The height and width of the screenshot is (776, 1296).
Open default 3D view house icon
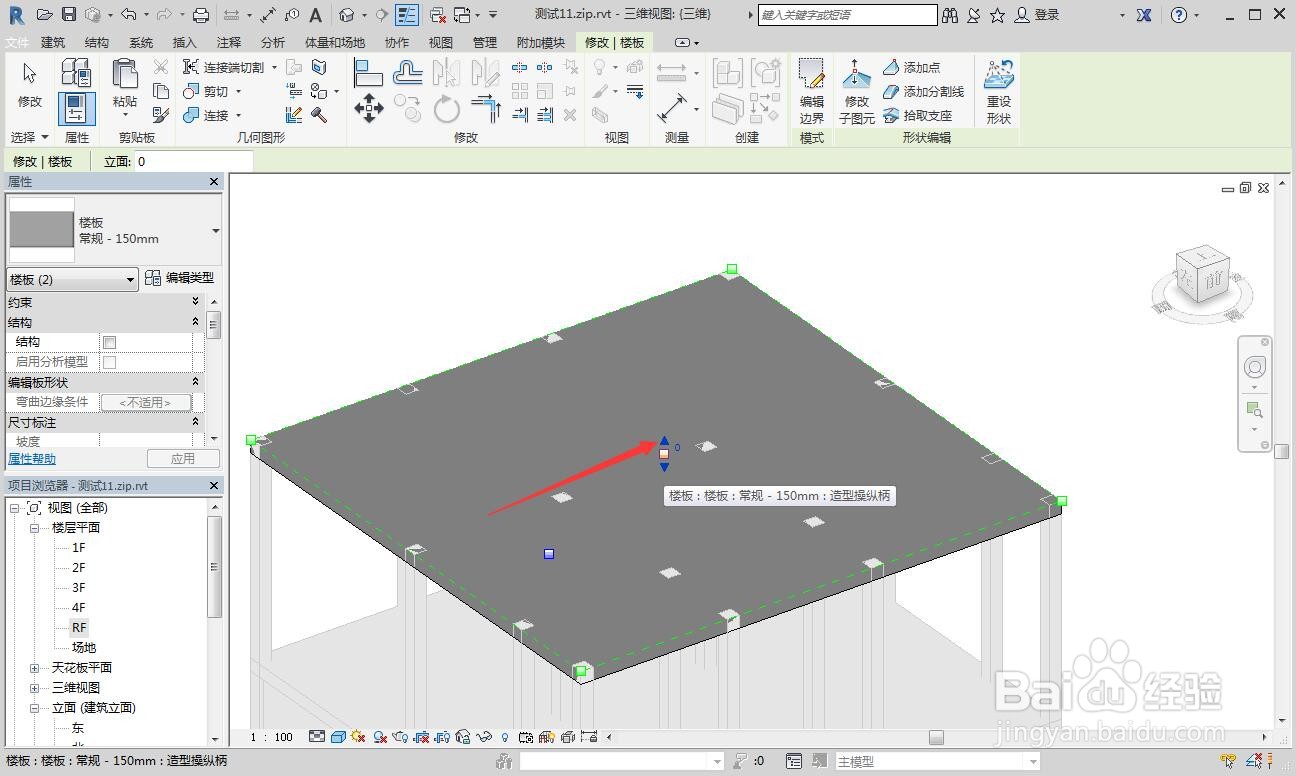click(346, 15)
